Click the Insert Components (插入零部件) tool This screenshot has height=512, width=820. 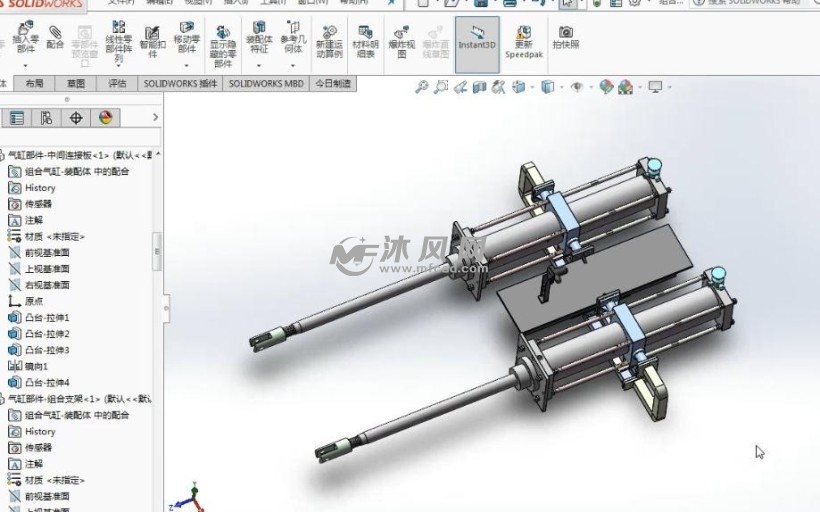coord(25,37)
